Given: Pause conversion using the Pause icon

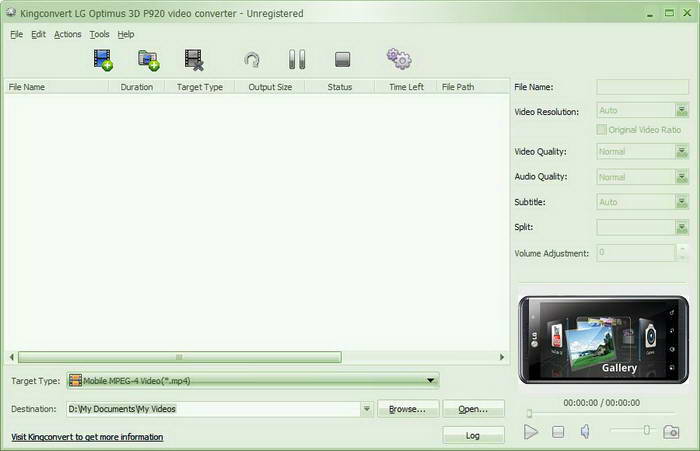Looking at the screenshot, I should (297, 60).
